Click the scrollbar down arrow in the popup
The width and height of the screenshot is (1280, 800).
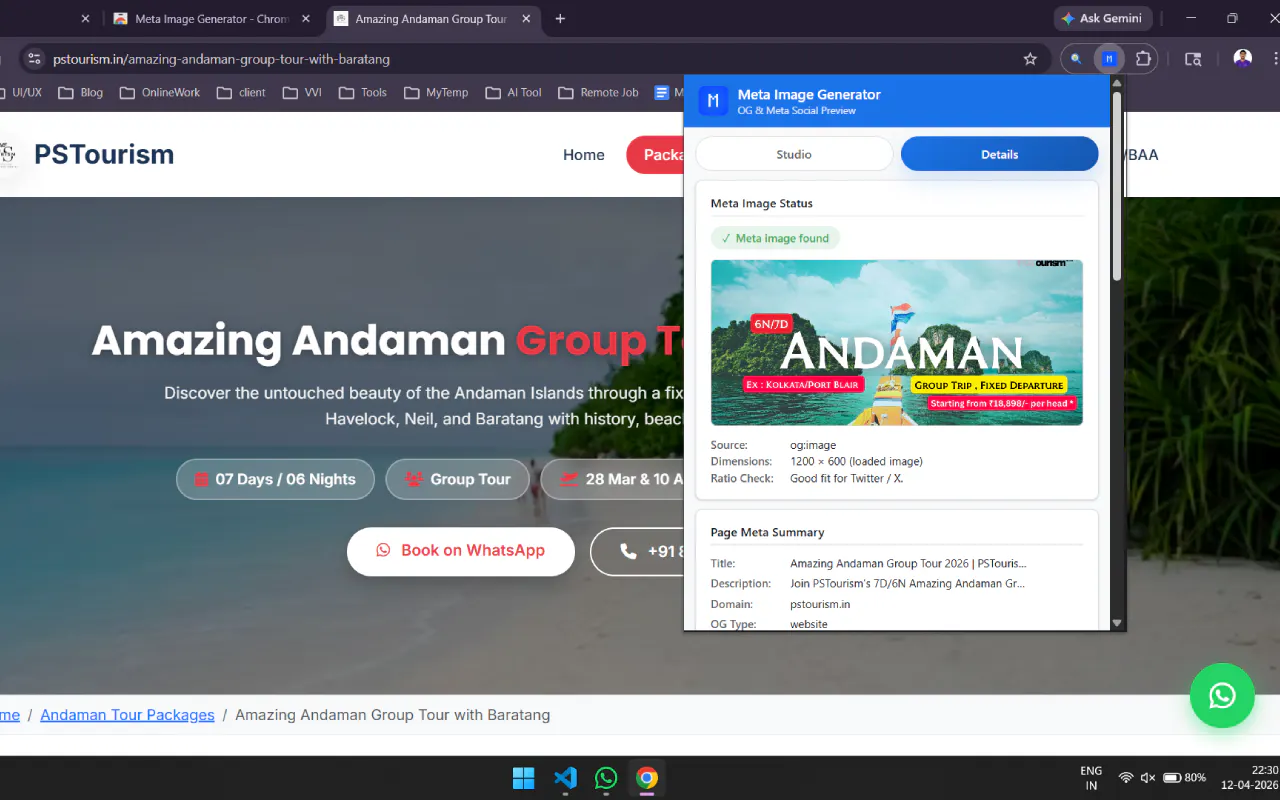[1117, 623]
